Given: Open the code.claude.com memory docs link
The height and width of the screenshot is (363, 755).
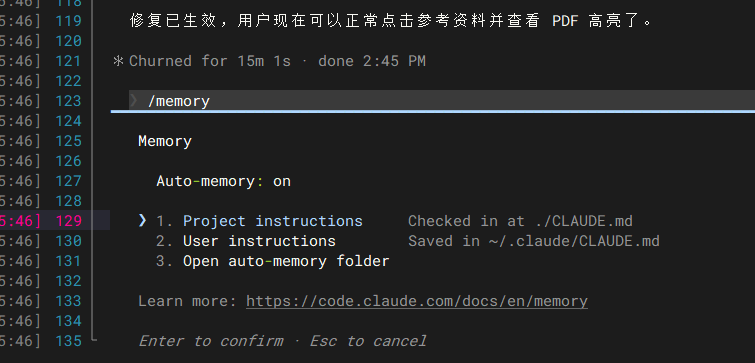Looking at the screenshot, I should pos(417,301).
